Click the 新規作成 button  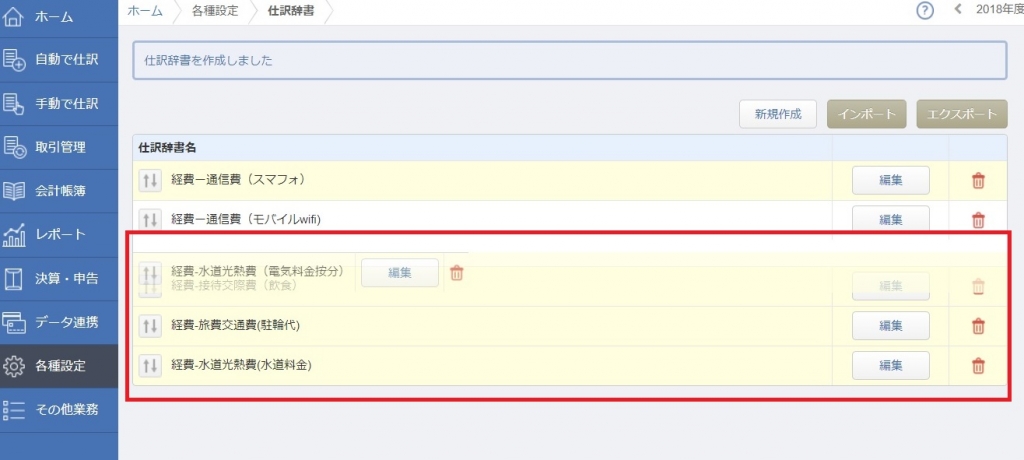tap(778, 114)
